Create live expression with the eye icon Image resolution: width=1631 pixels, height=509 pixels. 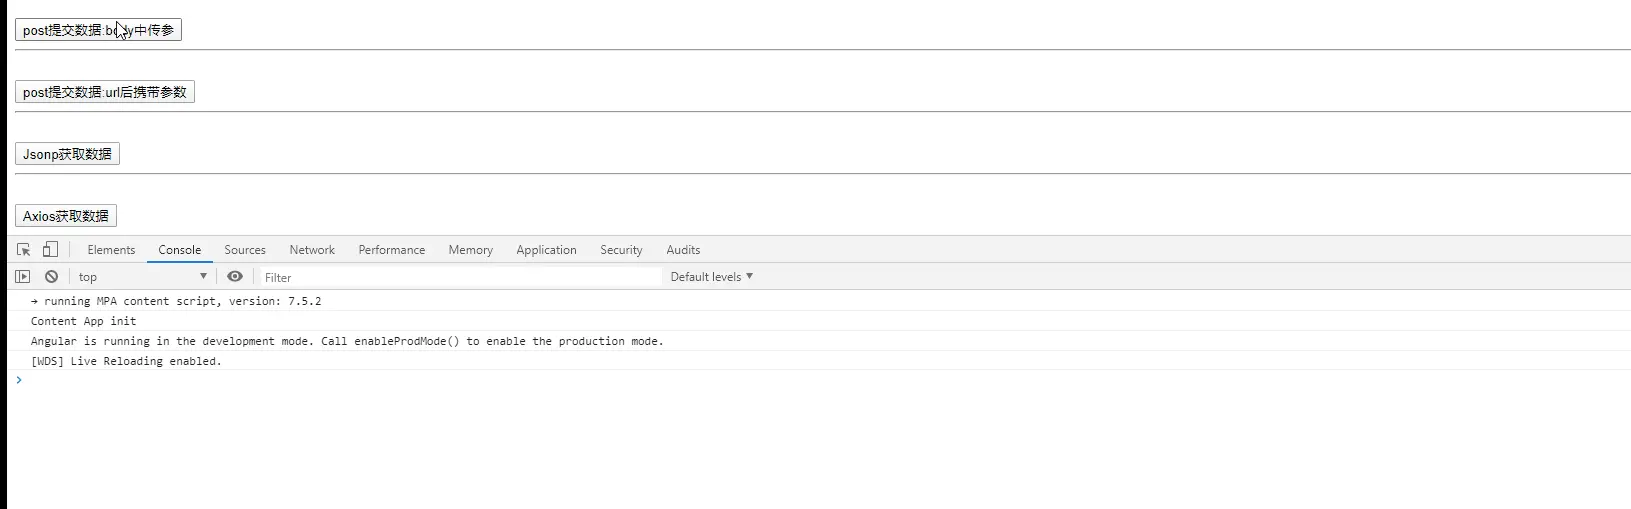tap(235, 277)
